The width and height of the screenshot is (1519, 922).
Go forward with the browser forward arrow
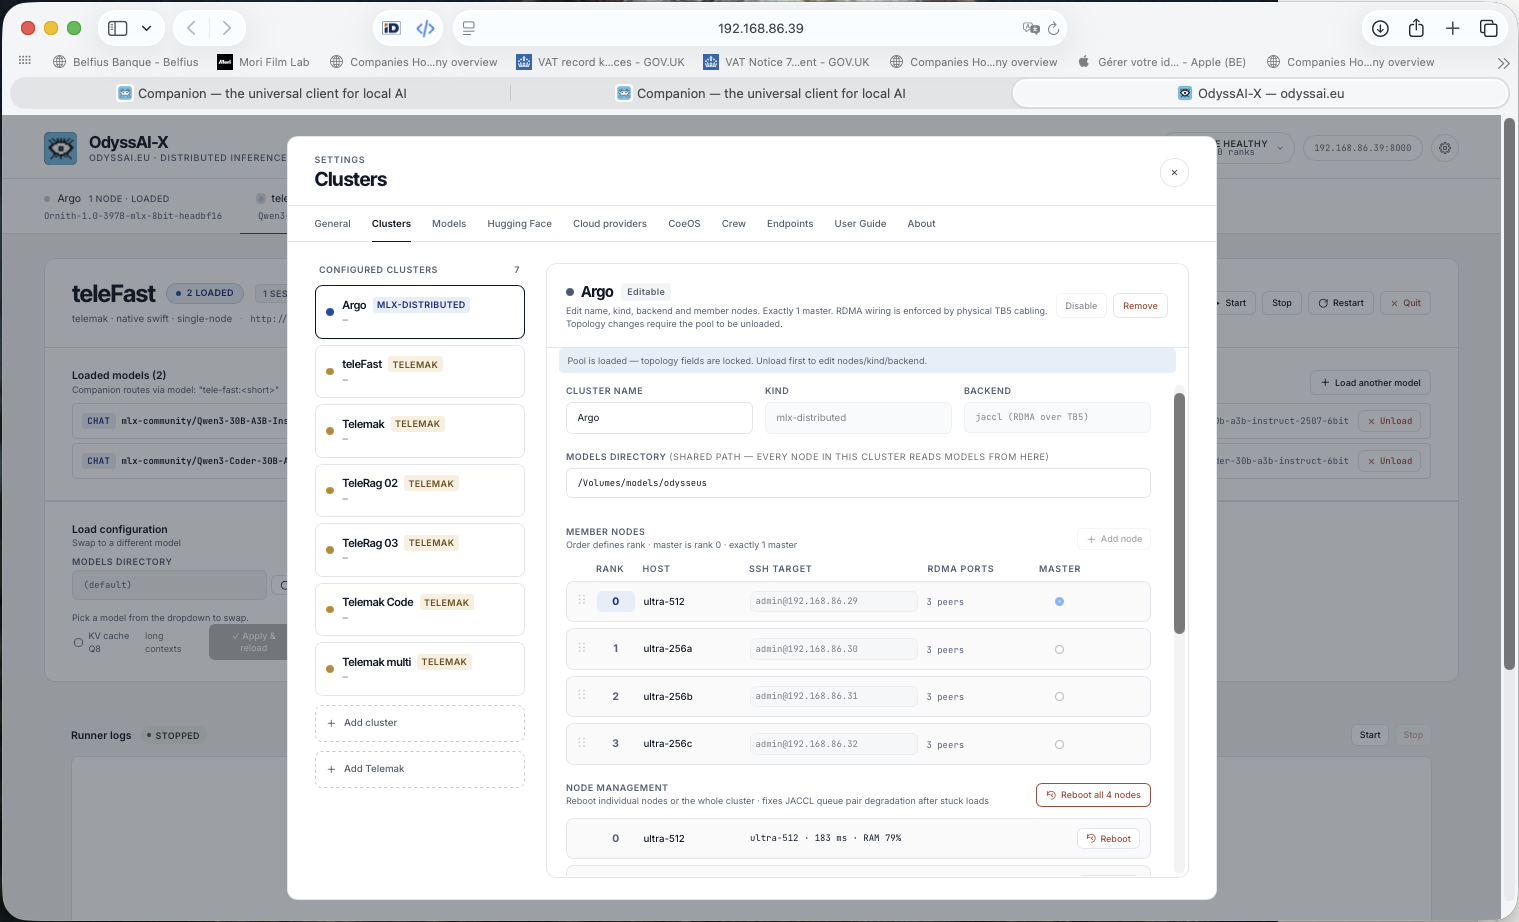tap(227, 28)
